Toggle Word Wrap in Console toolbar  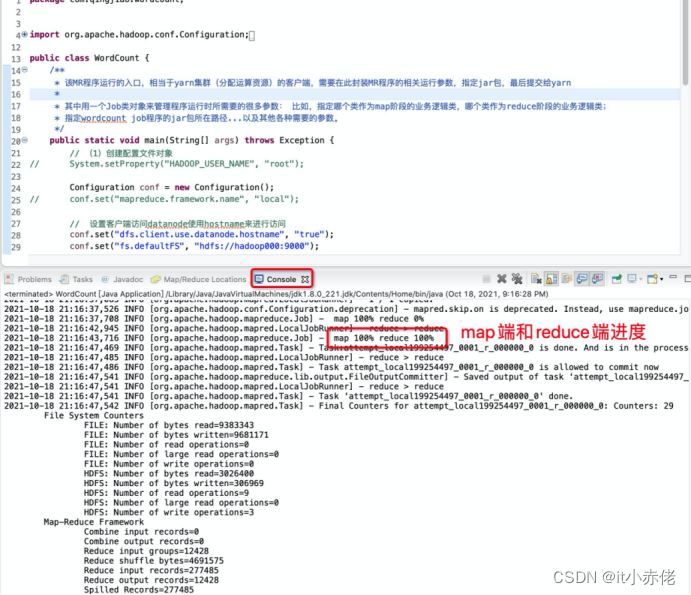click(567, 279)
